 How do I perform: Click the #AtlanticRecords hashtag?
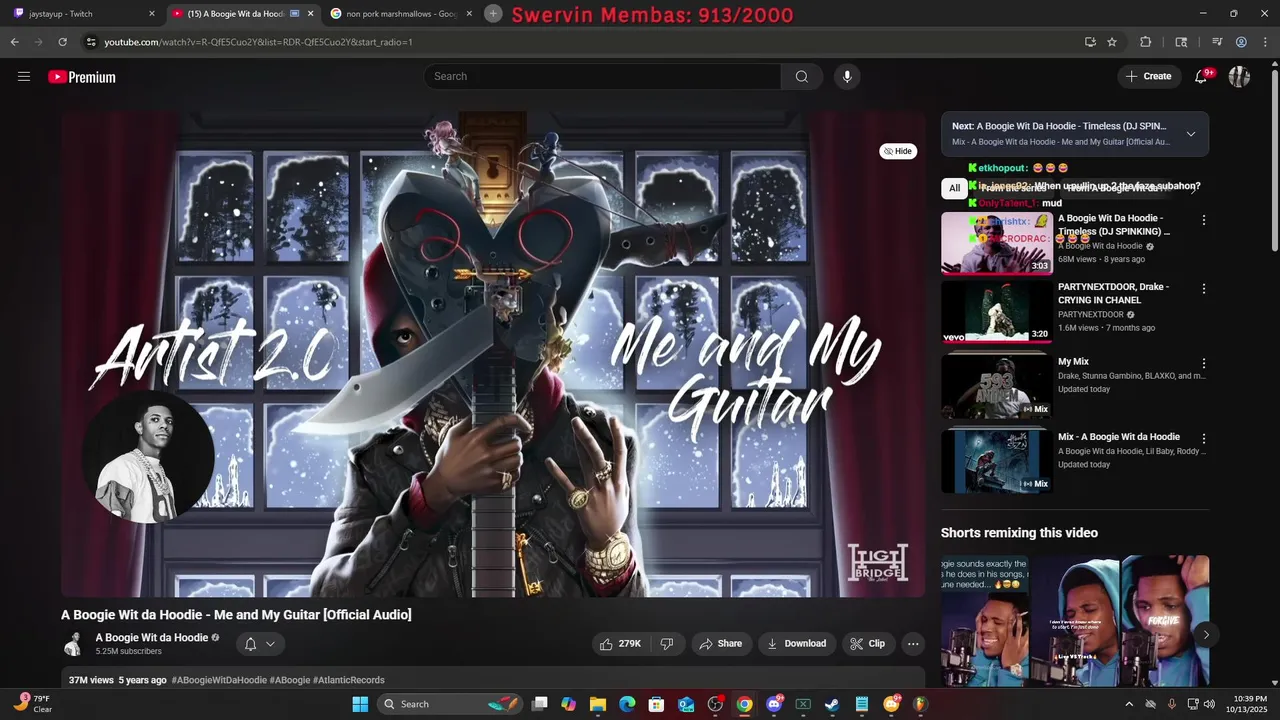[349, 680]
